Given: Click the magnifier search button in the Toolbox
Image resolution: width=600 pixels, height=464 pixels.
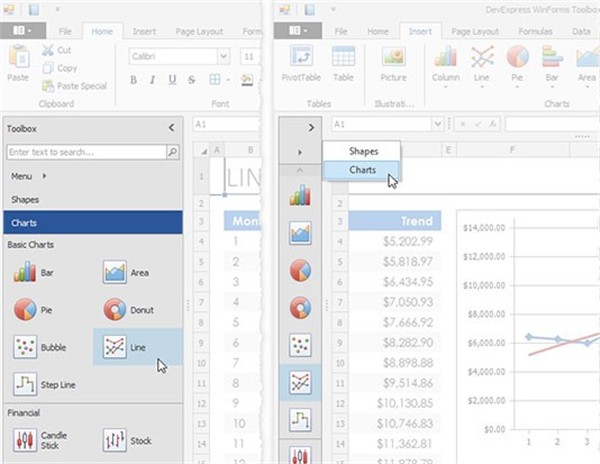Looking at the screenshot, I should click(173, 152).
